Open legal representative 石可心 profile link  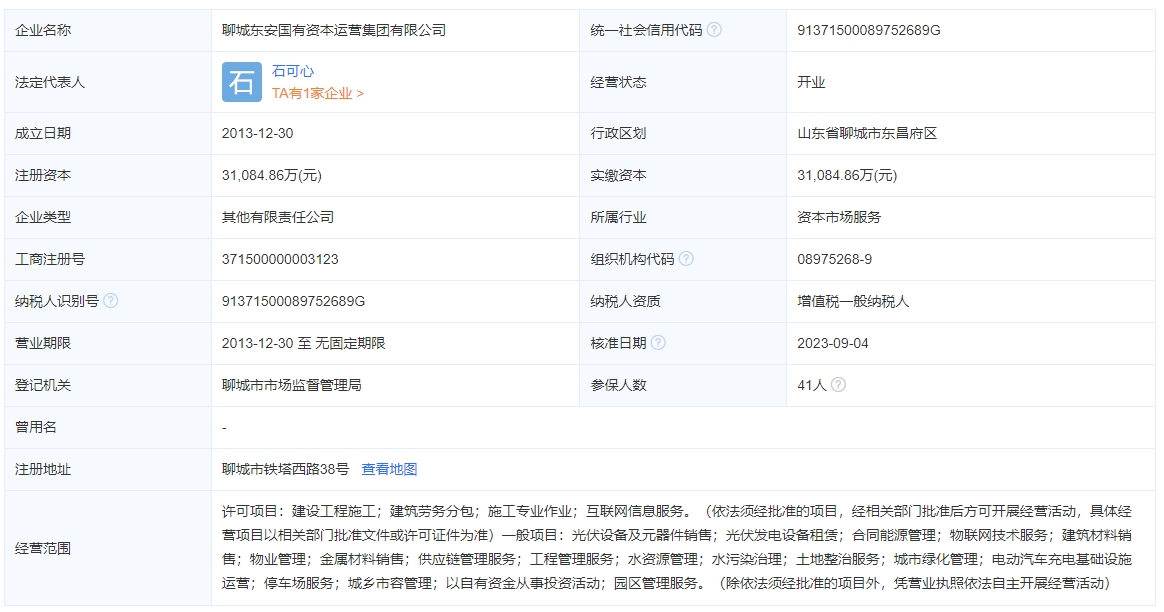point(292,71)
